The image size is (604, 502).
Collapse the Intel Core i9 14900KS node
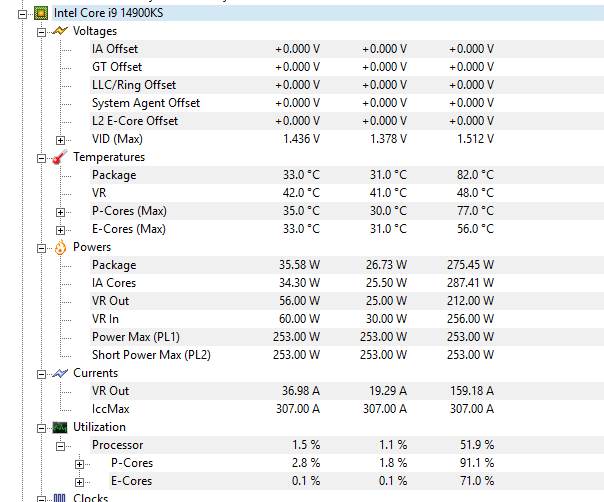point(22,15)
